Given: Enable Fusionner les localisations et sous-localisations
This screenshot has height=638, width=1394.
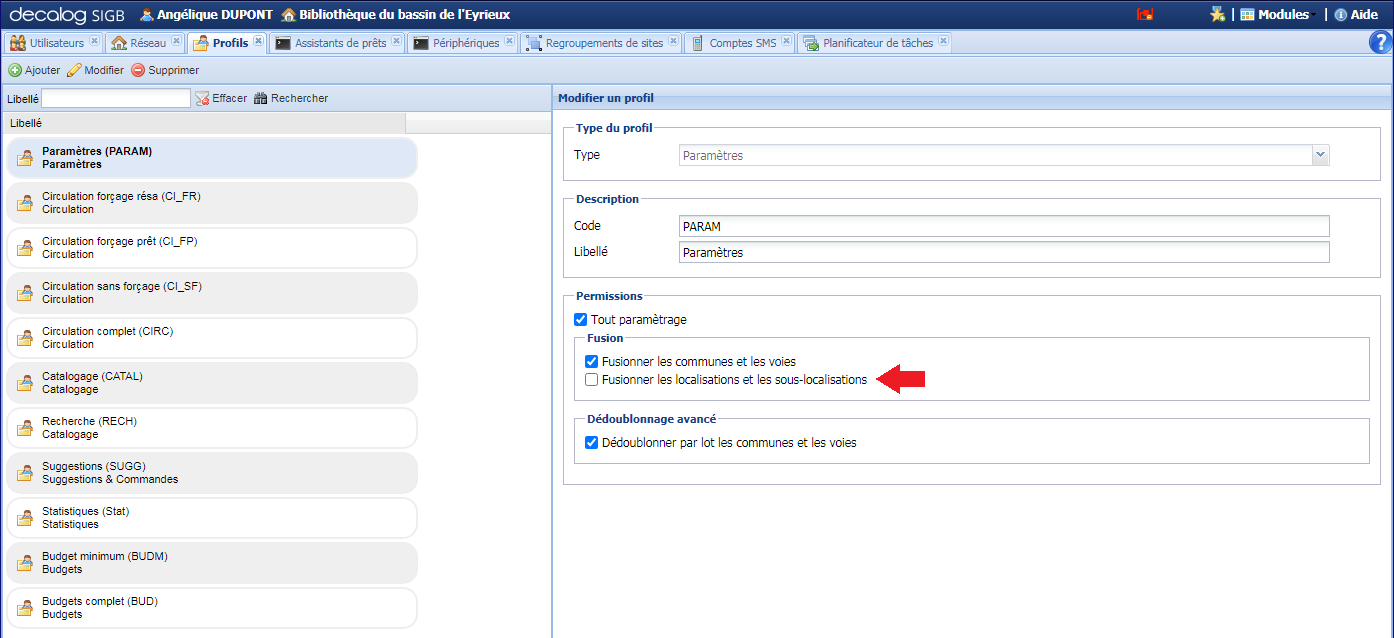Looking at the screenshot, I should click(x=592, y=380).
